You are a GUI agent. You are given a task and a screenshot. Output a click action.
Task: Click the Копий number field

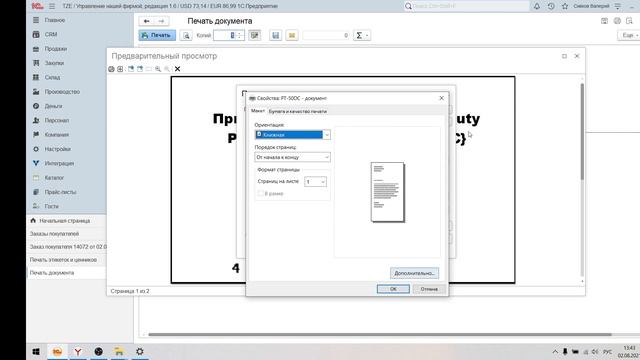coord(229,36)
